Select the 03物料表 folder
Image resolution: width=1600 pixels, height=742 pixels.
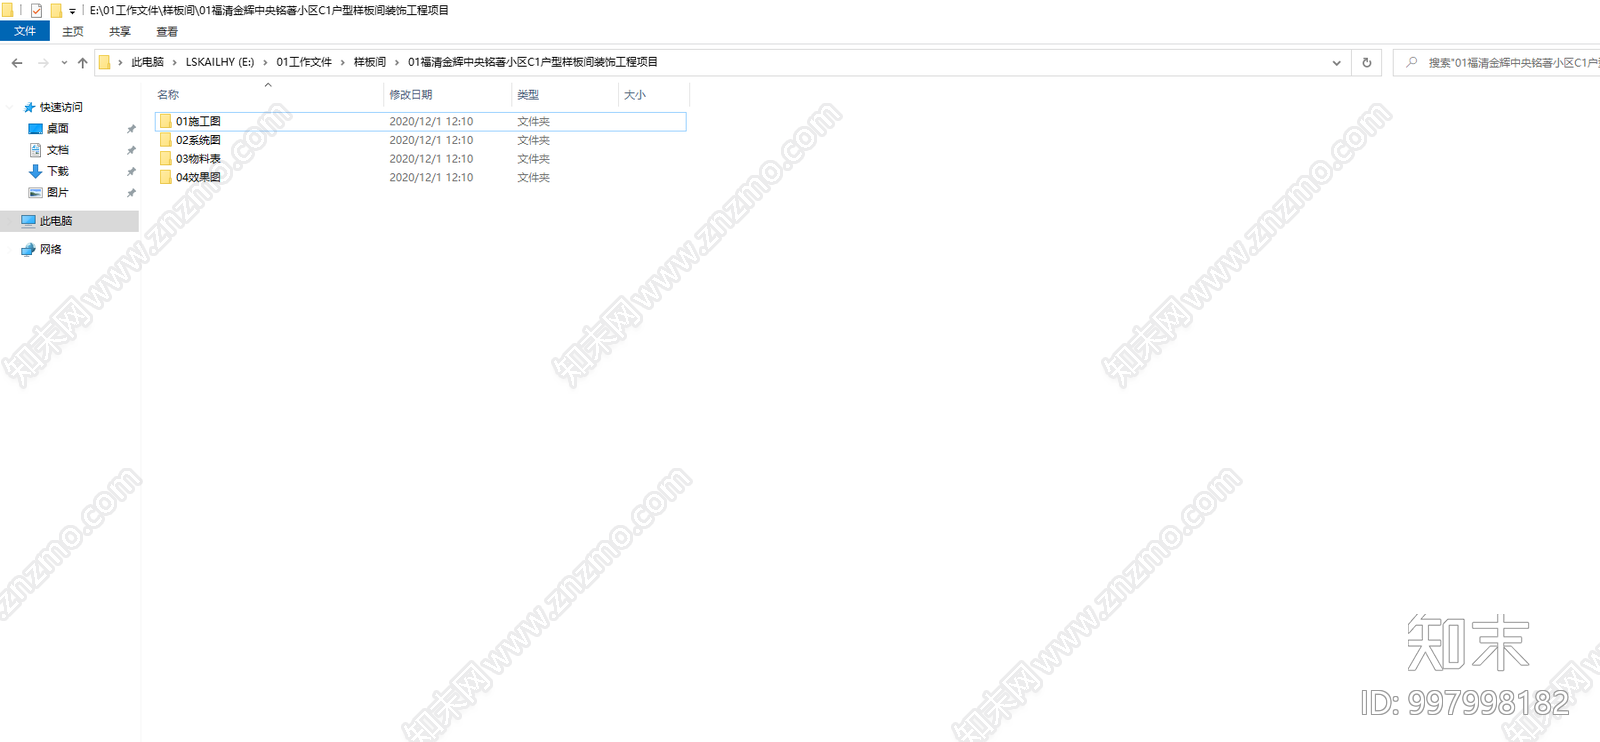(x=421, y=159)
